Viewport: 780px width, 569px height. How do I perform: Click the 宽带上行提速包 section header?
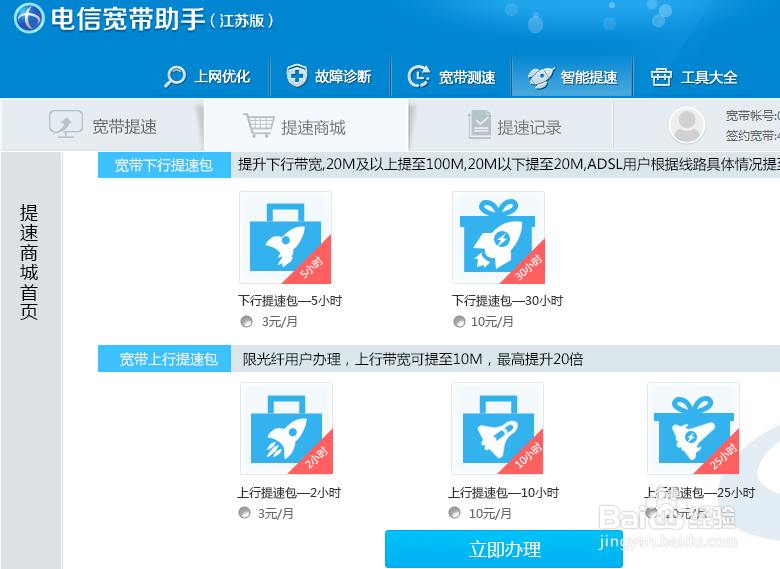pos(164,359)
